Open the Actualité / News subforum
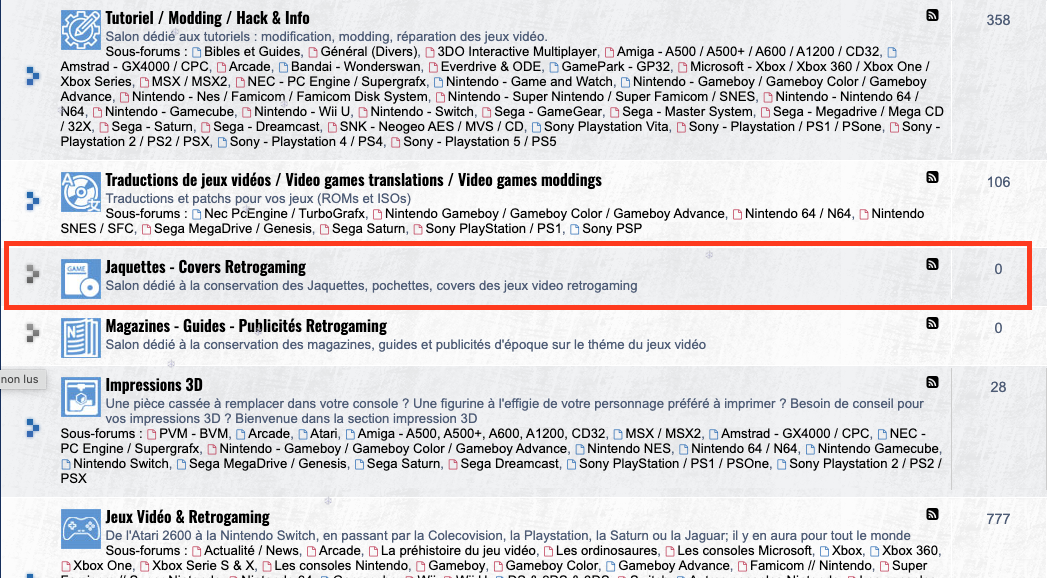The height and width of the screenshot is (578, 1047). (x=252, y=551)
